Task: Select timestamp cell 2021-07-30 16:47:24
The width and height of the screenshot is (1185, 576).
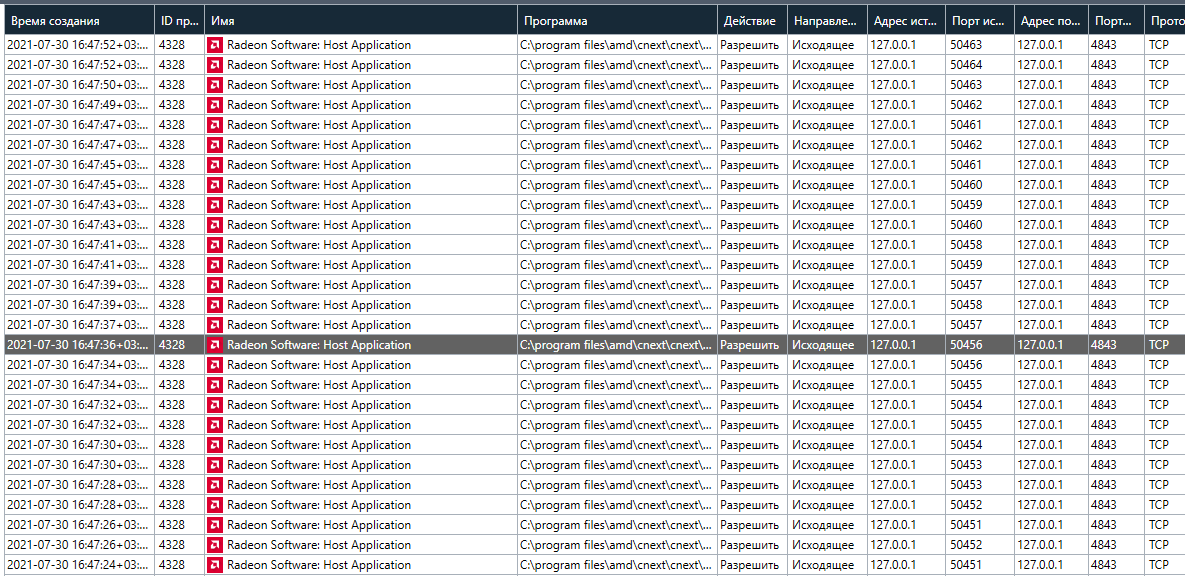Action: pos(78,565)
